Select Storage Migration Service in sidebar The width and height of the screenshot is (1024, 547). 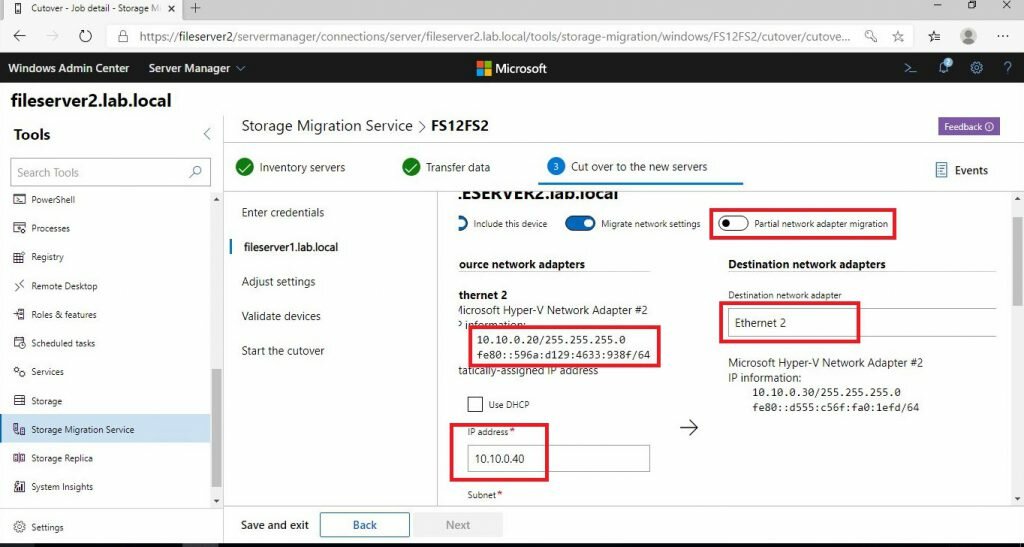tap(104, 430)
